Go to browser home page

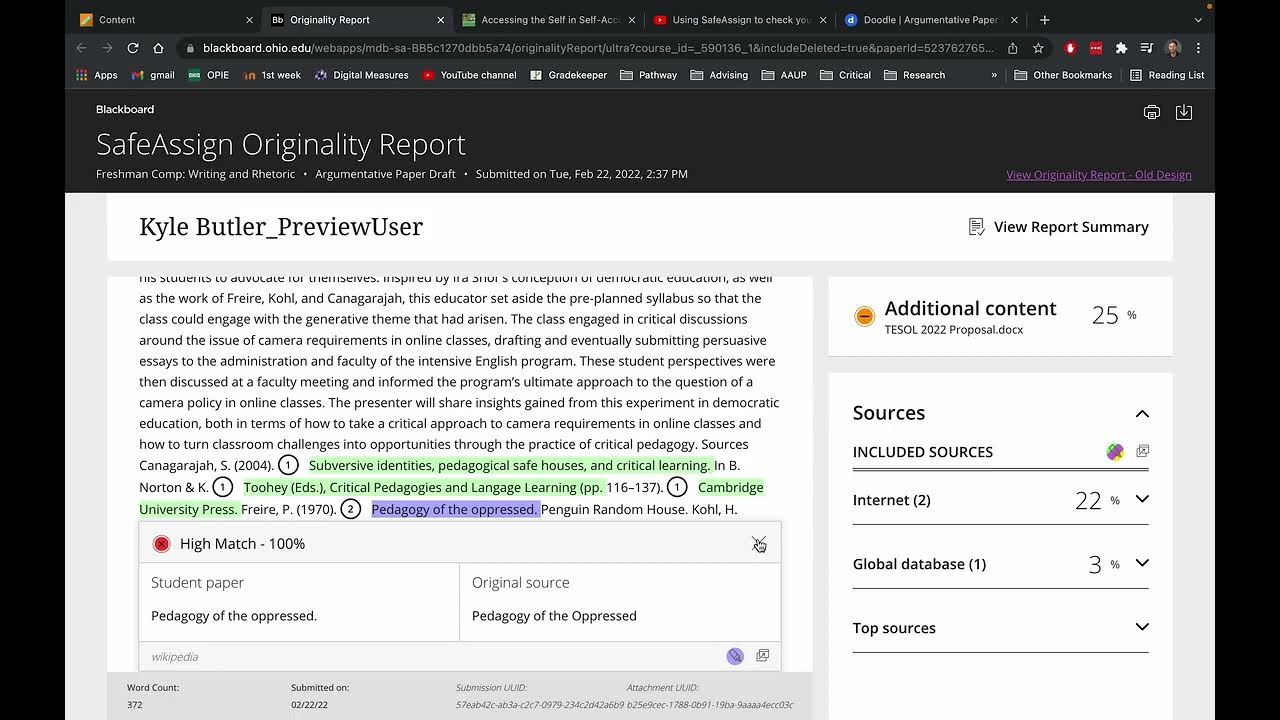(x=158, y=48)
